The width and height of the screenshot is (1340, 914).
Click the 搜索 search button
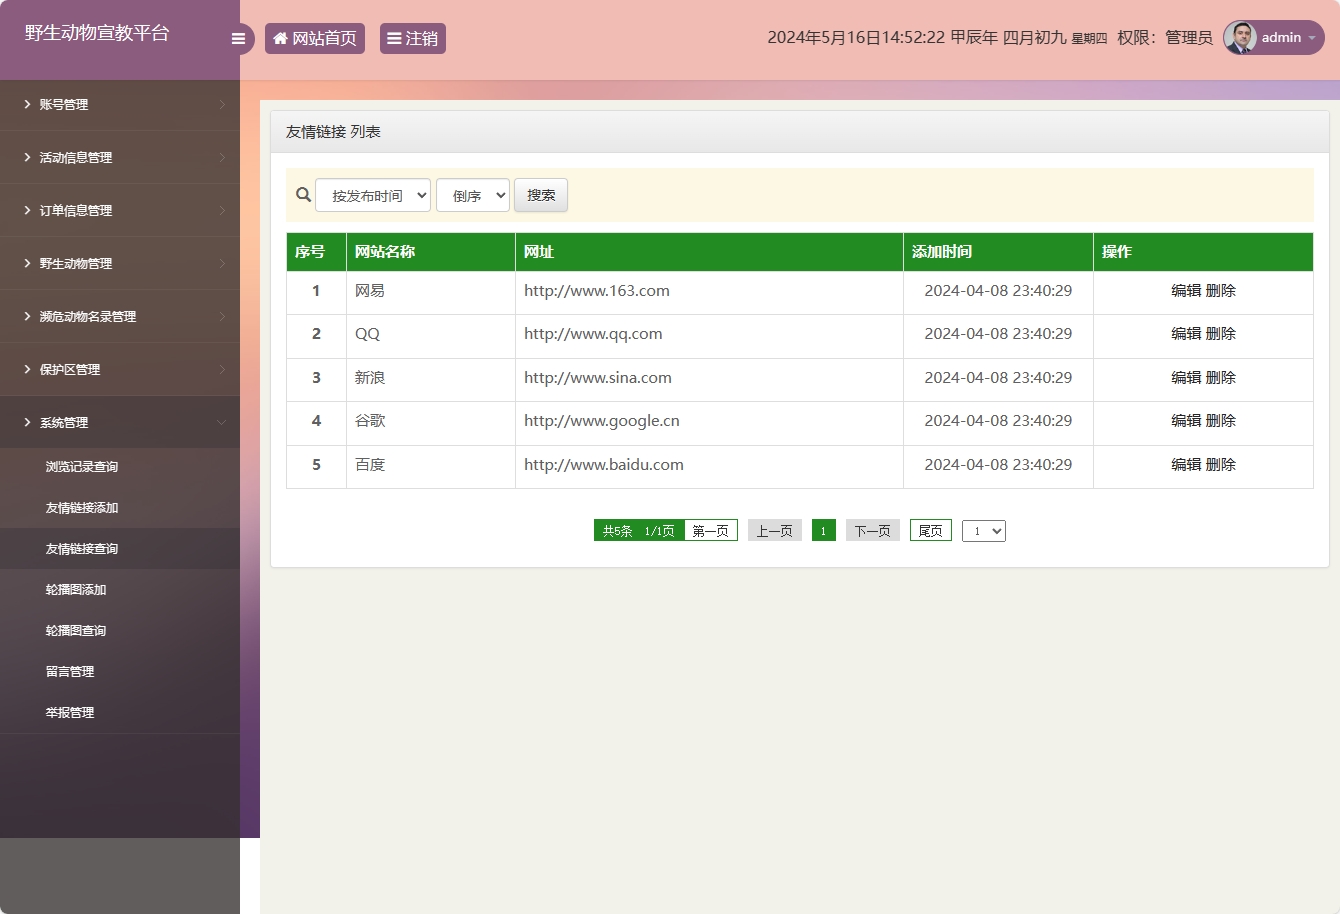tap(541, 195)
